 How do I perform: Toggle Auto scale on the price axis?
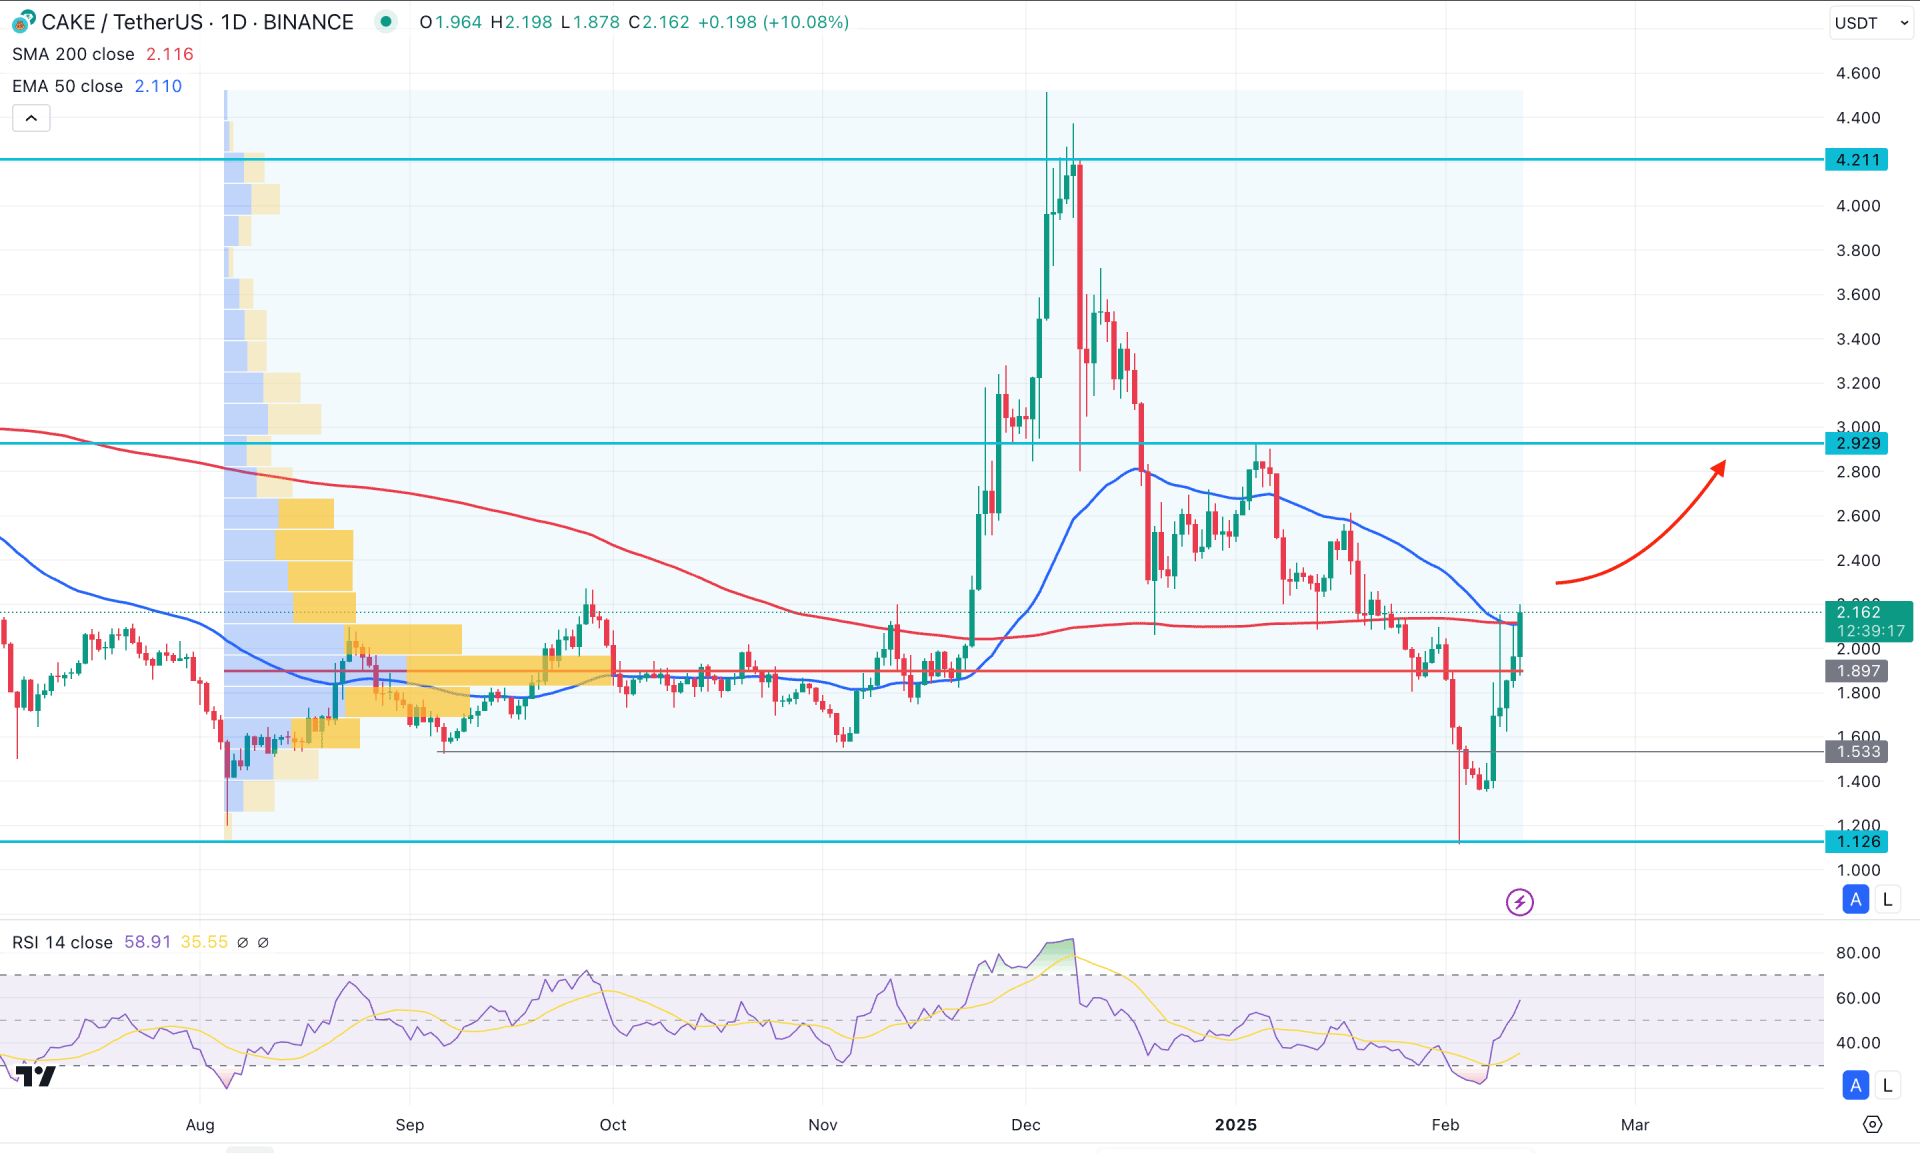(x=1856, y=899)
